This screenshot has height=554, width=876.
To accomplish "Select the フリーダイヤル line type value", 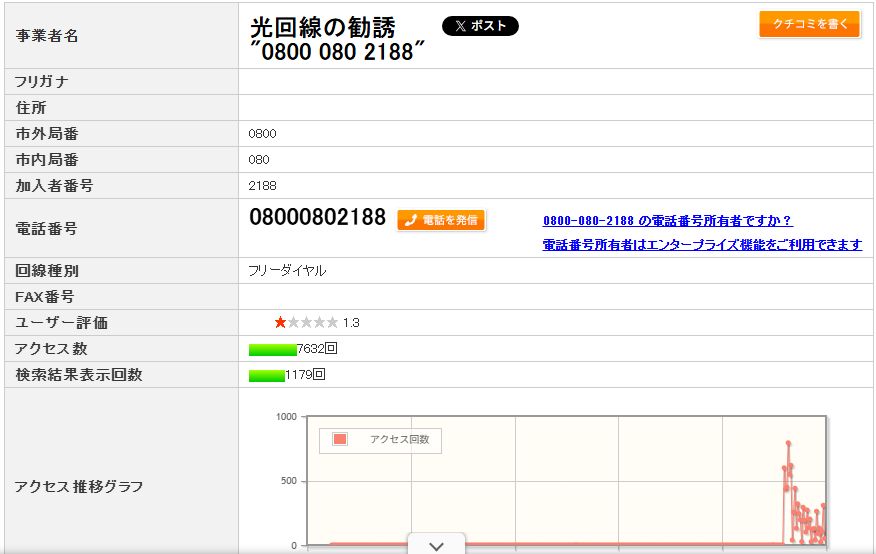I will pyautogui.click(x=287, y=271).
